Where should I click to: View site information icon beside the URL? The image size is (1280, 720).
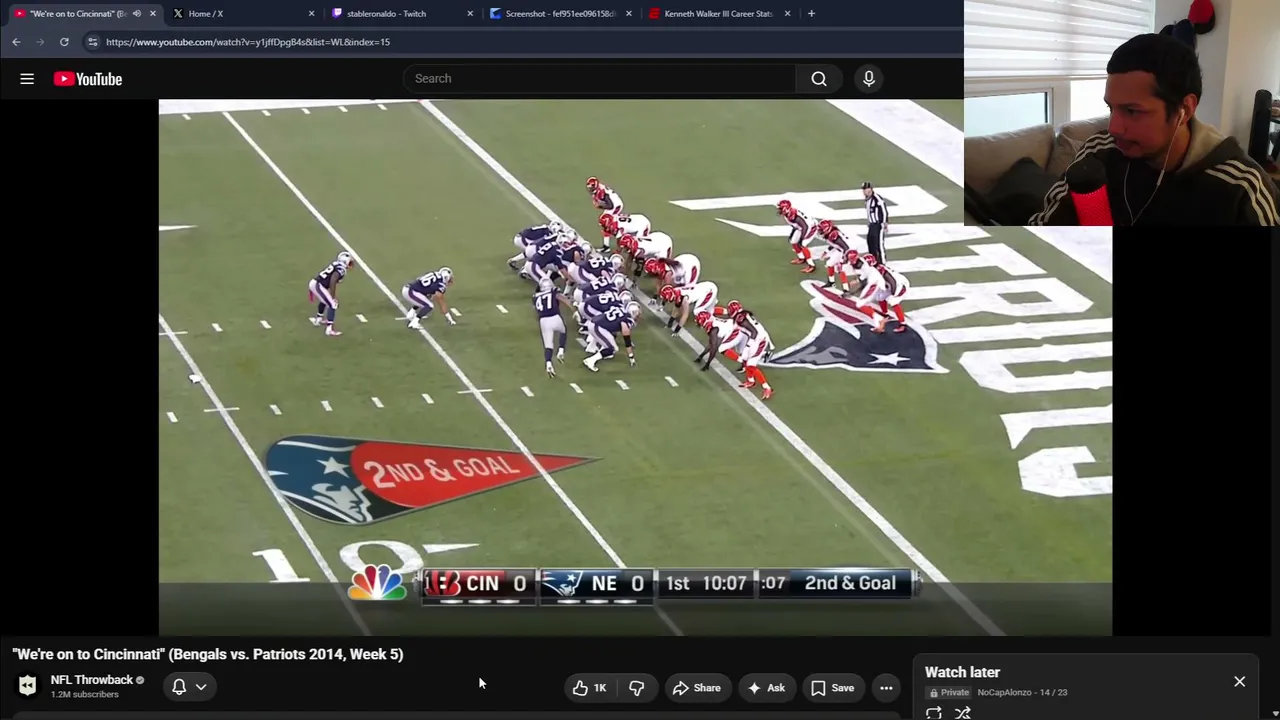click(x=92, y=42)
